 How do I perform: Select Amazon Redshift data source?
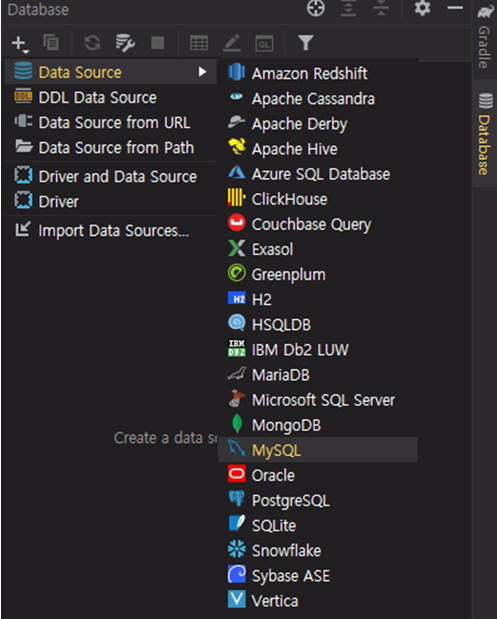[318, 73]
